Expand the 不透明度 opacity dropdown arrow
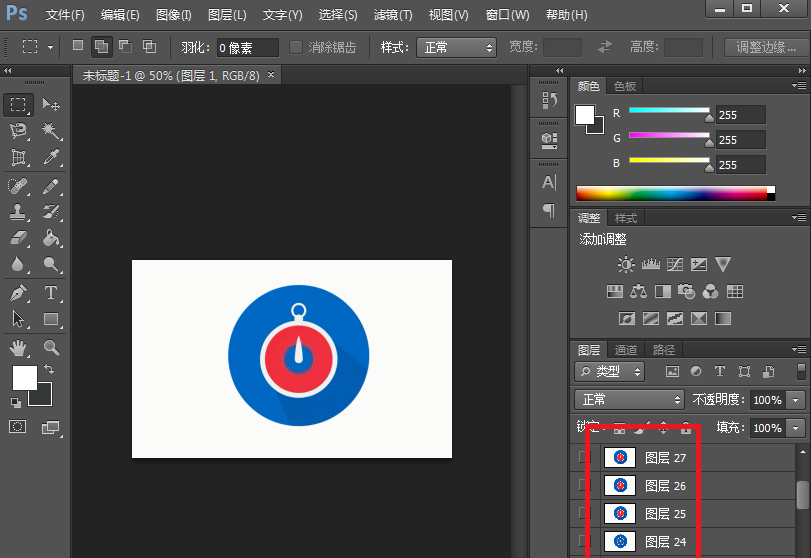 [x=796, y=399]
